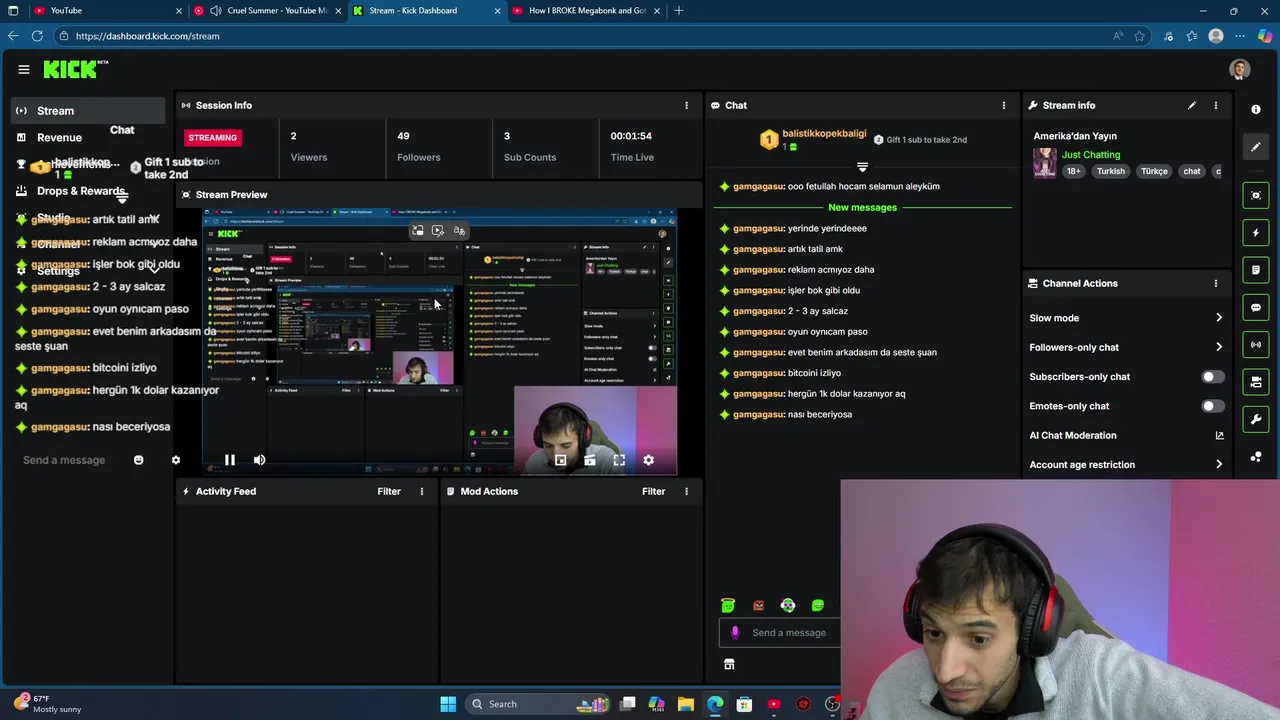
Task: Select Revenue in sidebar
Action: tap(59, 138)
